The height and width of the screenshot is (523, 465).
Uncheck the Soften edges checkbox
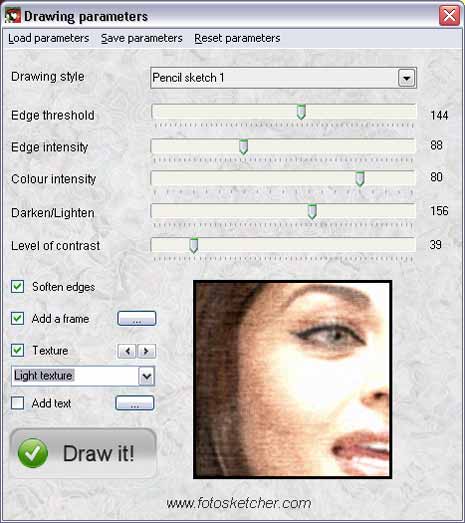17,287
